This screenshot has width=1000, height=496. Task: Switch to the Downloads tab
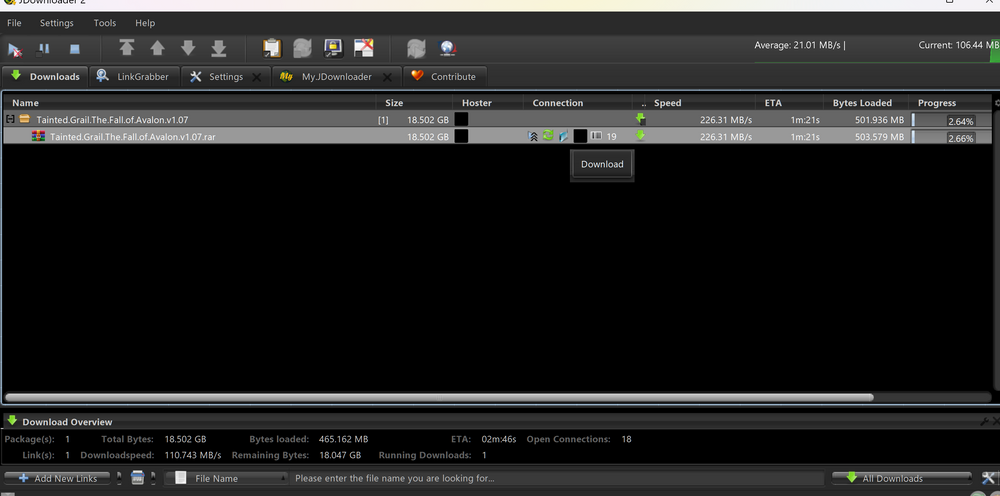coord(45,77)
